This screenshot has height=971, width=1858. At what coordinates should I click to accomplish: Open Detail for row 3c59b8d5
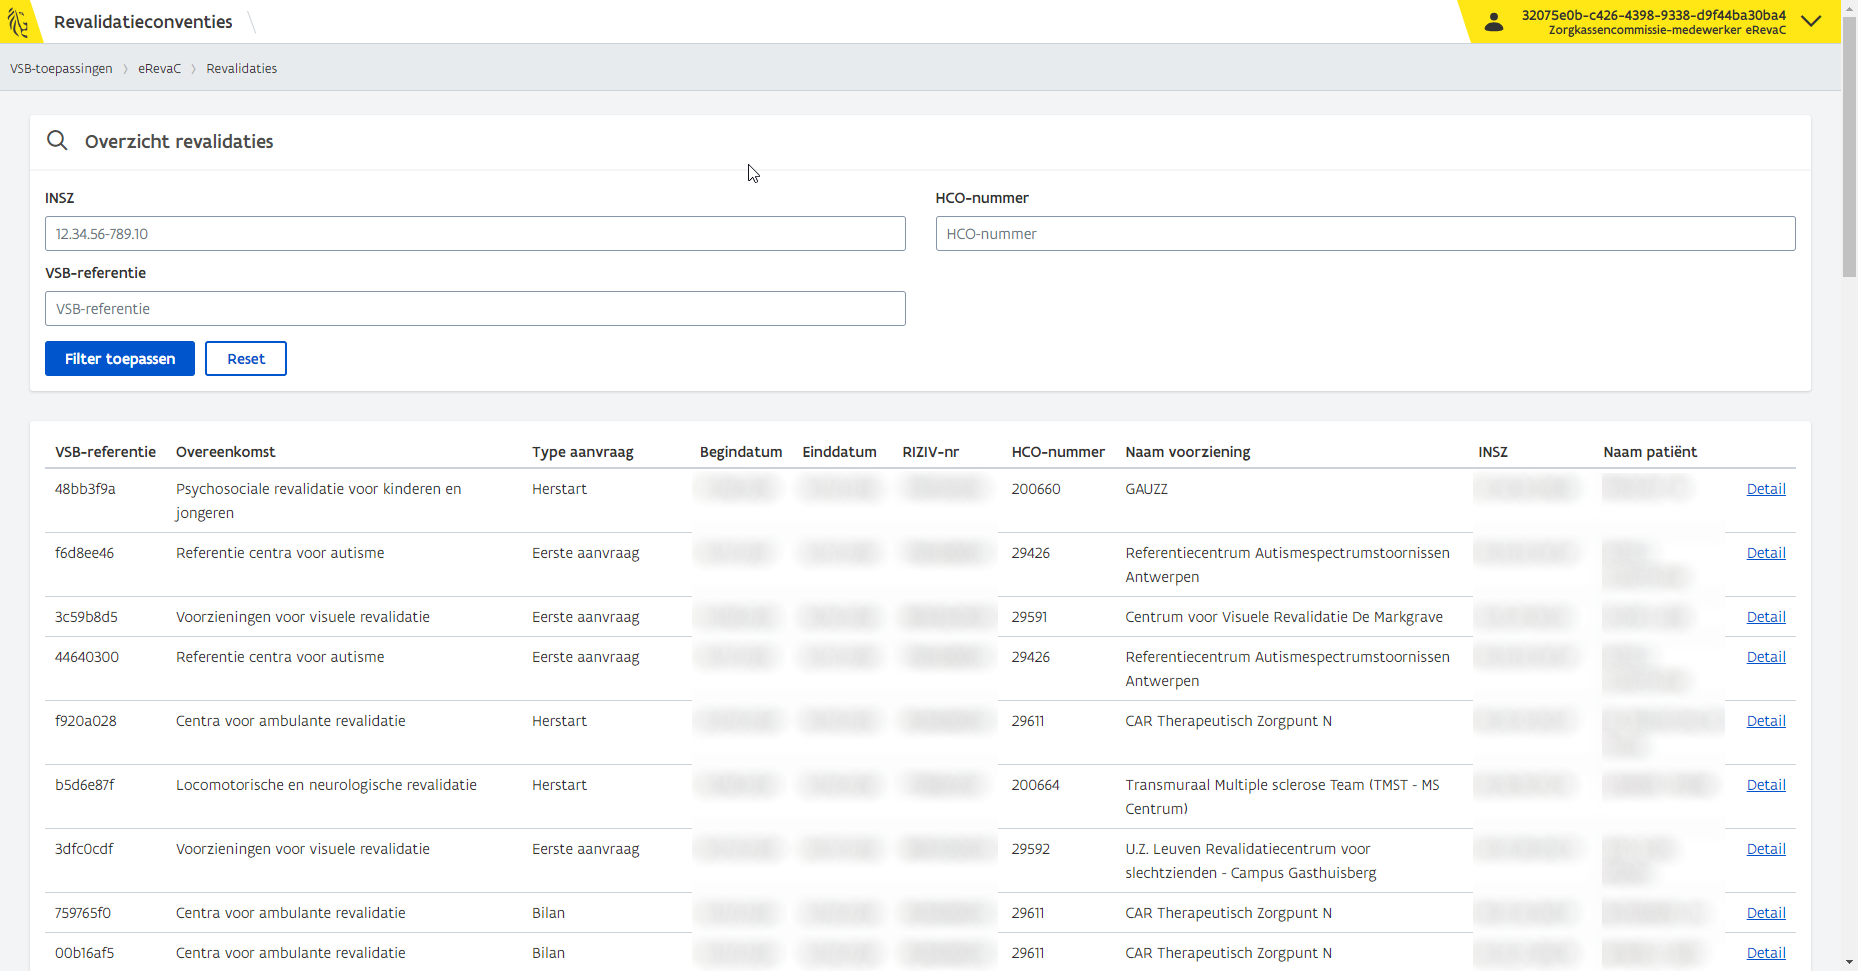(1766, 617)
